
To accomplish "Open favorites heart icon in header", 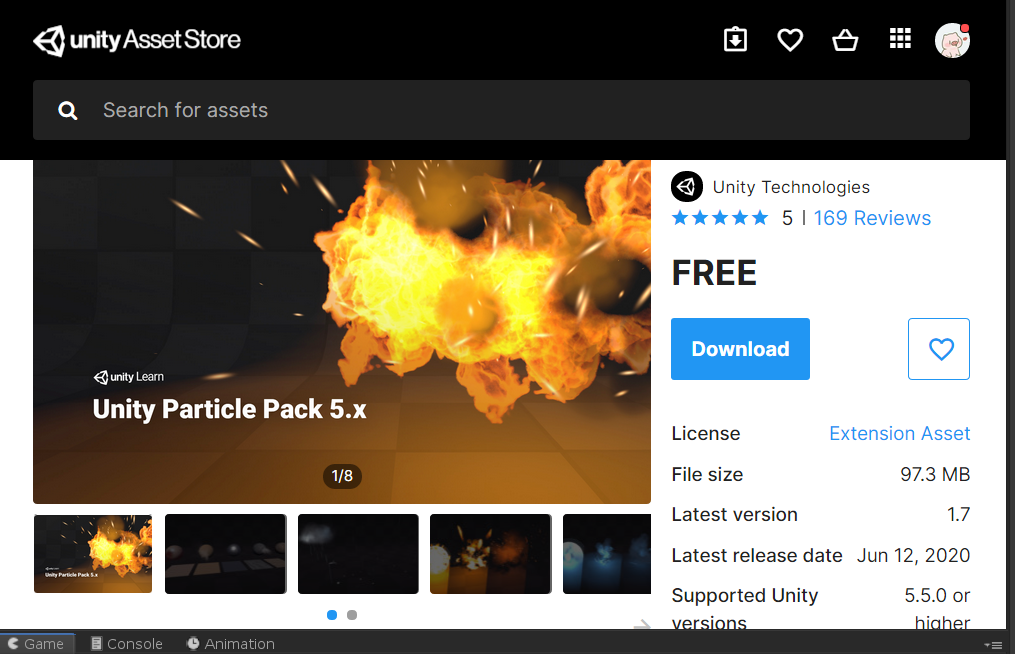I will coord(790,40).
